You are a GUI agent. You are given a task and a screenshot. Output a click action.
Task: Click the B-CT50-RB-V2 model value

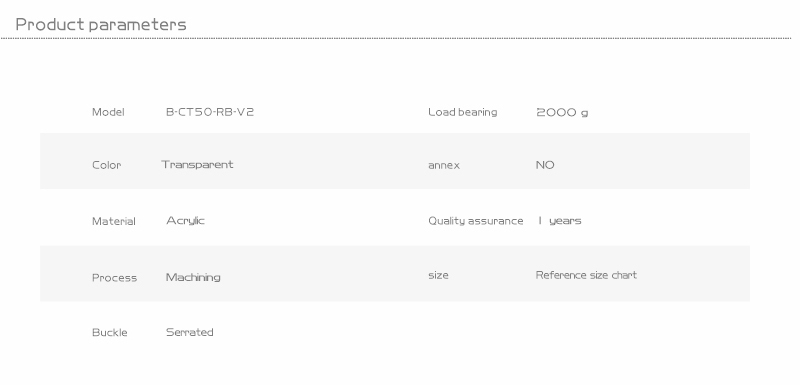(210, 112)
